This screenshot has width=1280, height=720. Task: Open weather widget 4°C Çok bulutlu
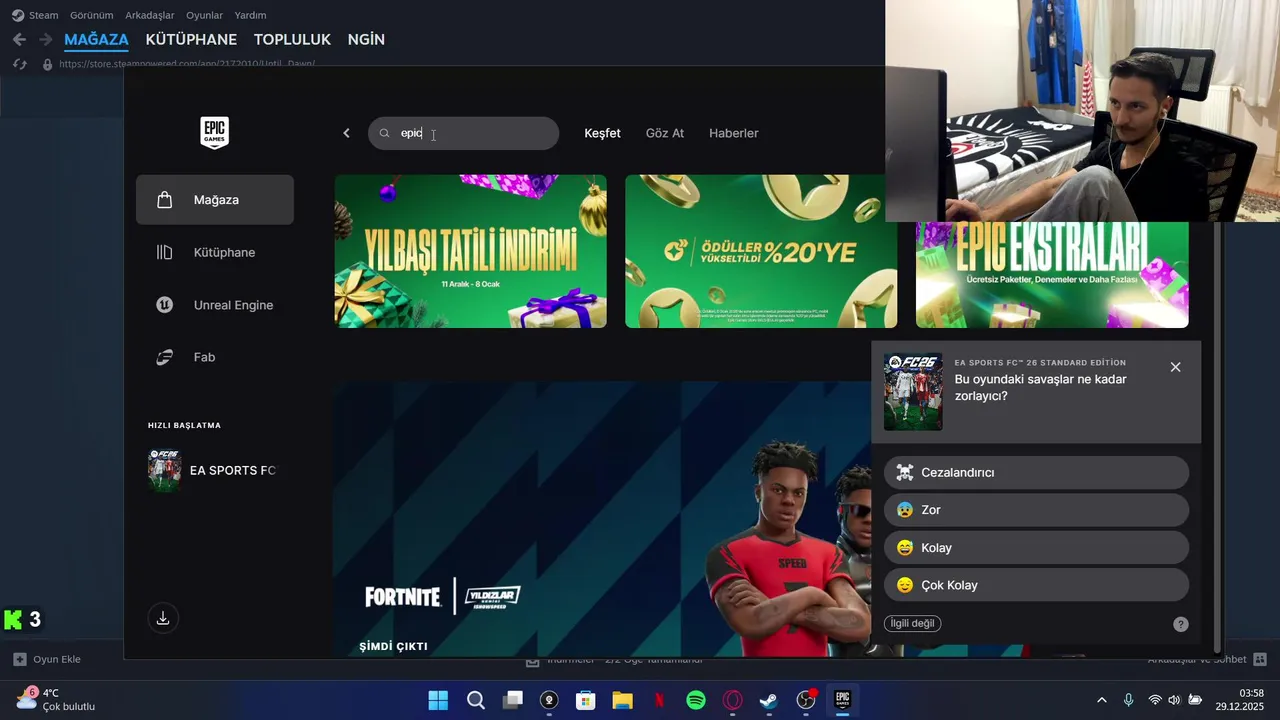tap(56, 699)
